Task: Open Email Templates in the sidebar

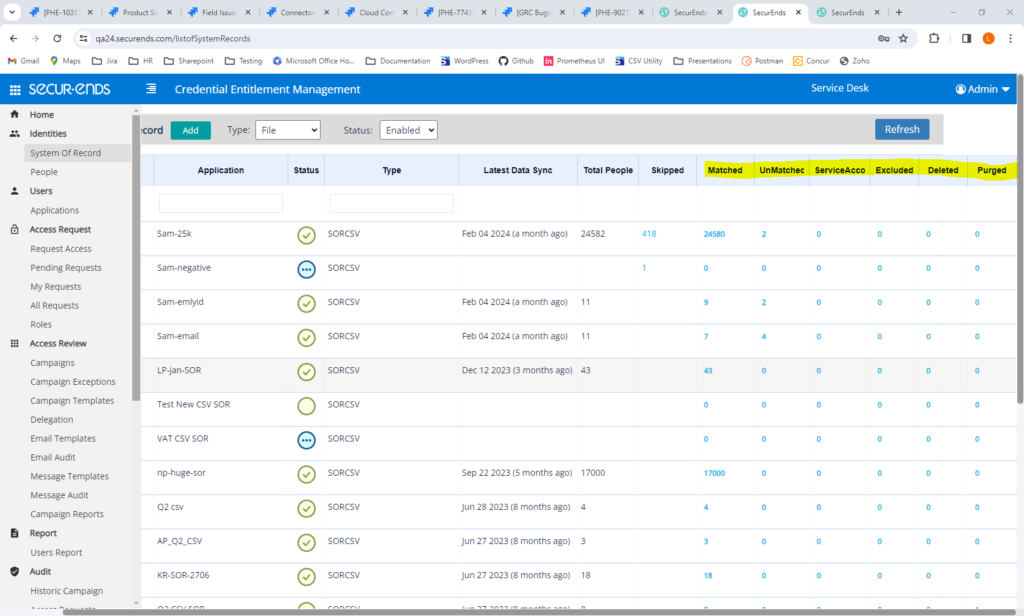Action: [x=63, y=438]
